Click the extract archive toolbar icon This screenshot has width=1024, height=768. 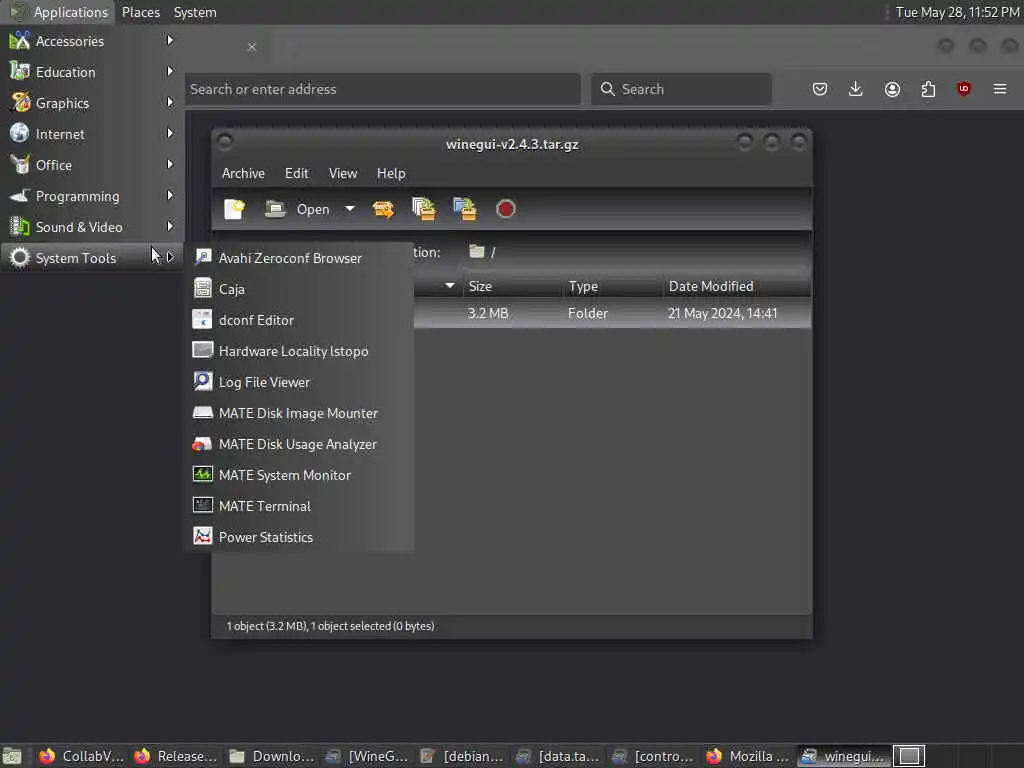point(383,209)
